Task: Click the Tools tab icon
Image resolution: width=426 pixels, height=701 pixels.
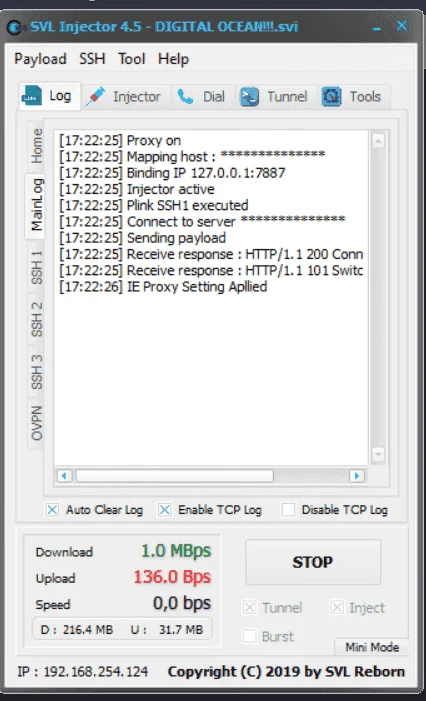Action: tap(331, 97)
